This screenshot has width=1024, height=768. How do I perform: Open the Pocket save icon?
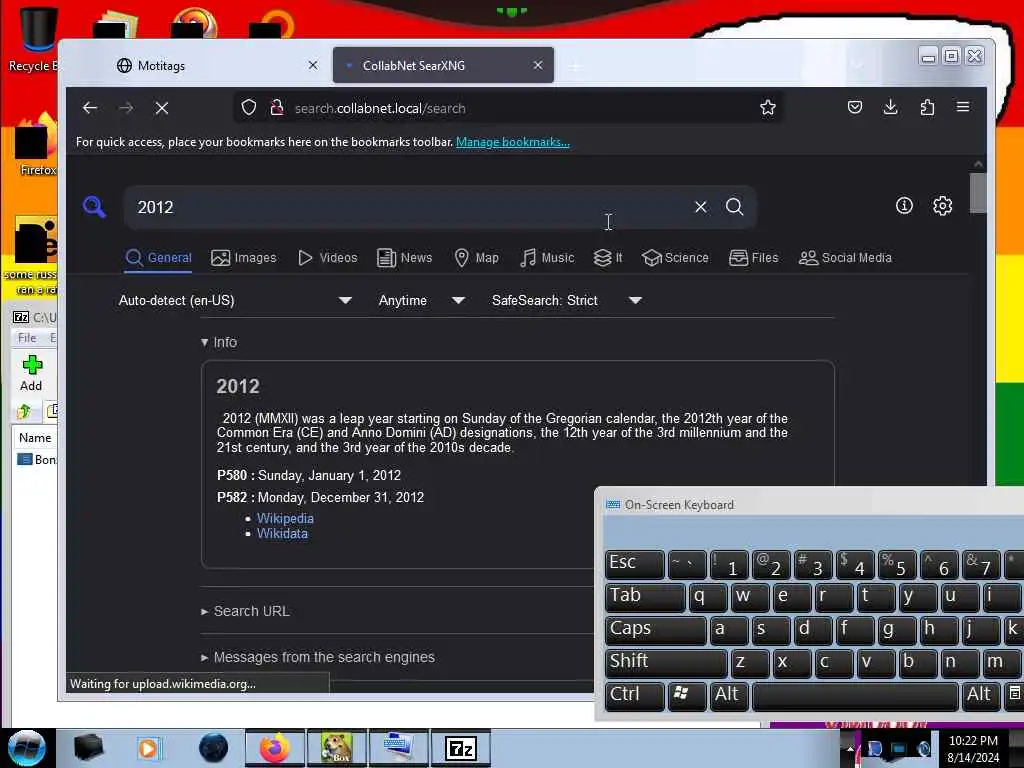(x=855, y=107)
